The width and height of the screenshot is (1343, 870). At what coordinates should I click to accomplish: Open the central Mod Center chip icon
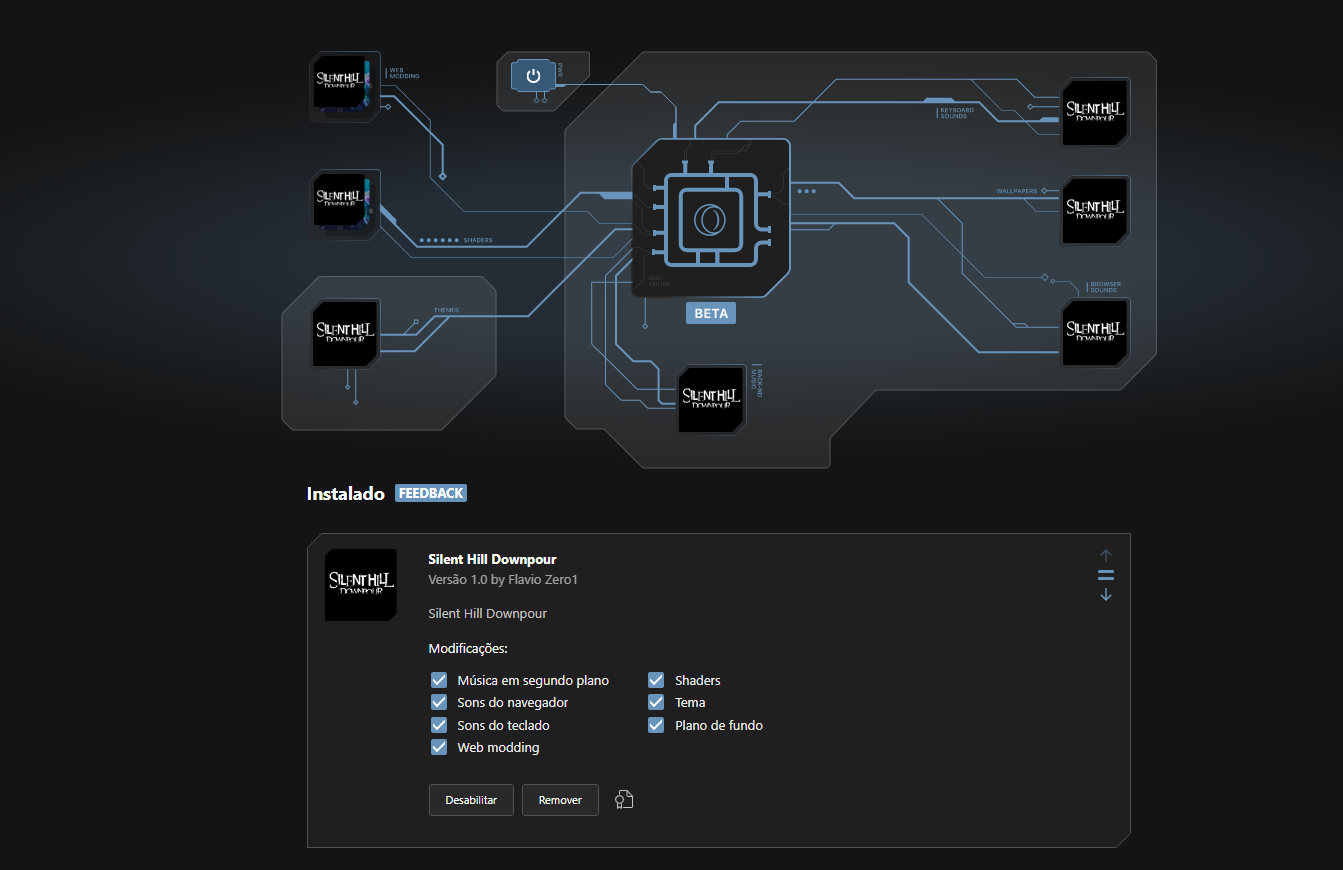click(x=711, y=217)
